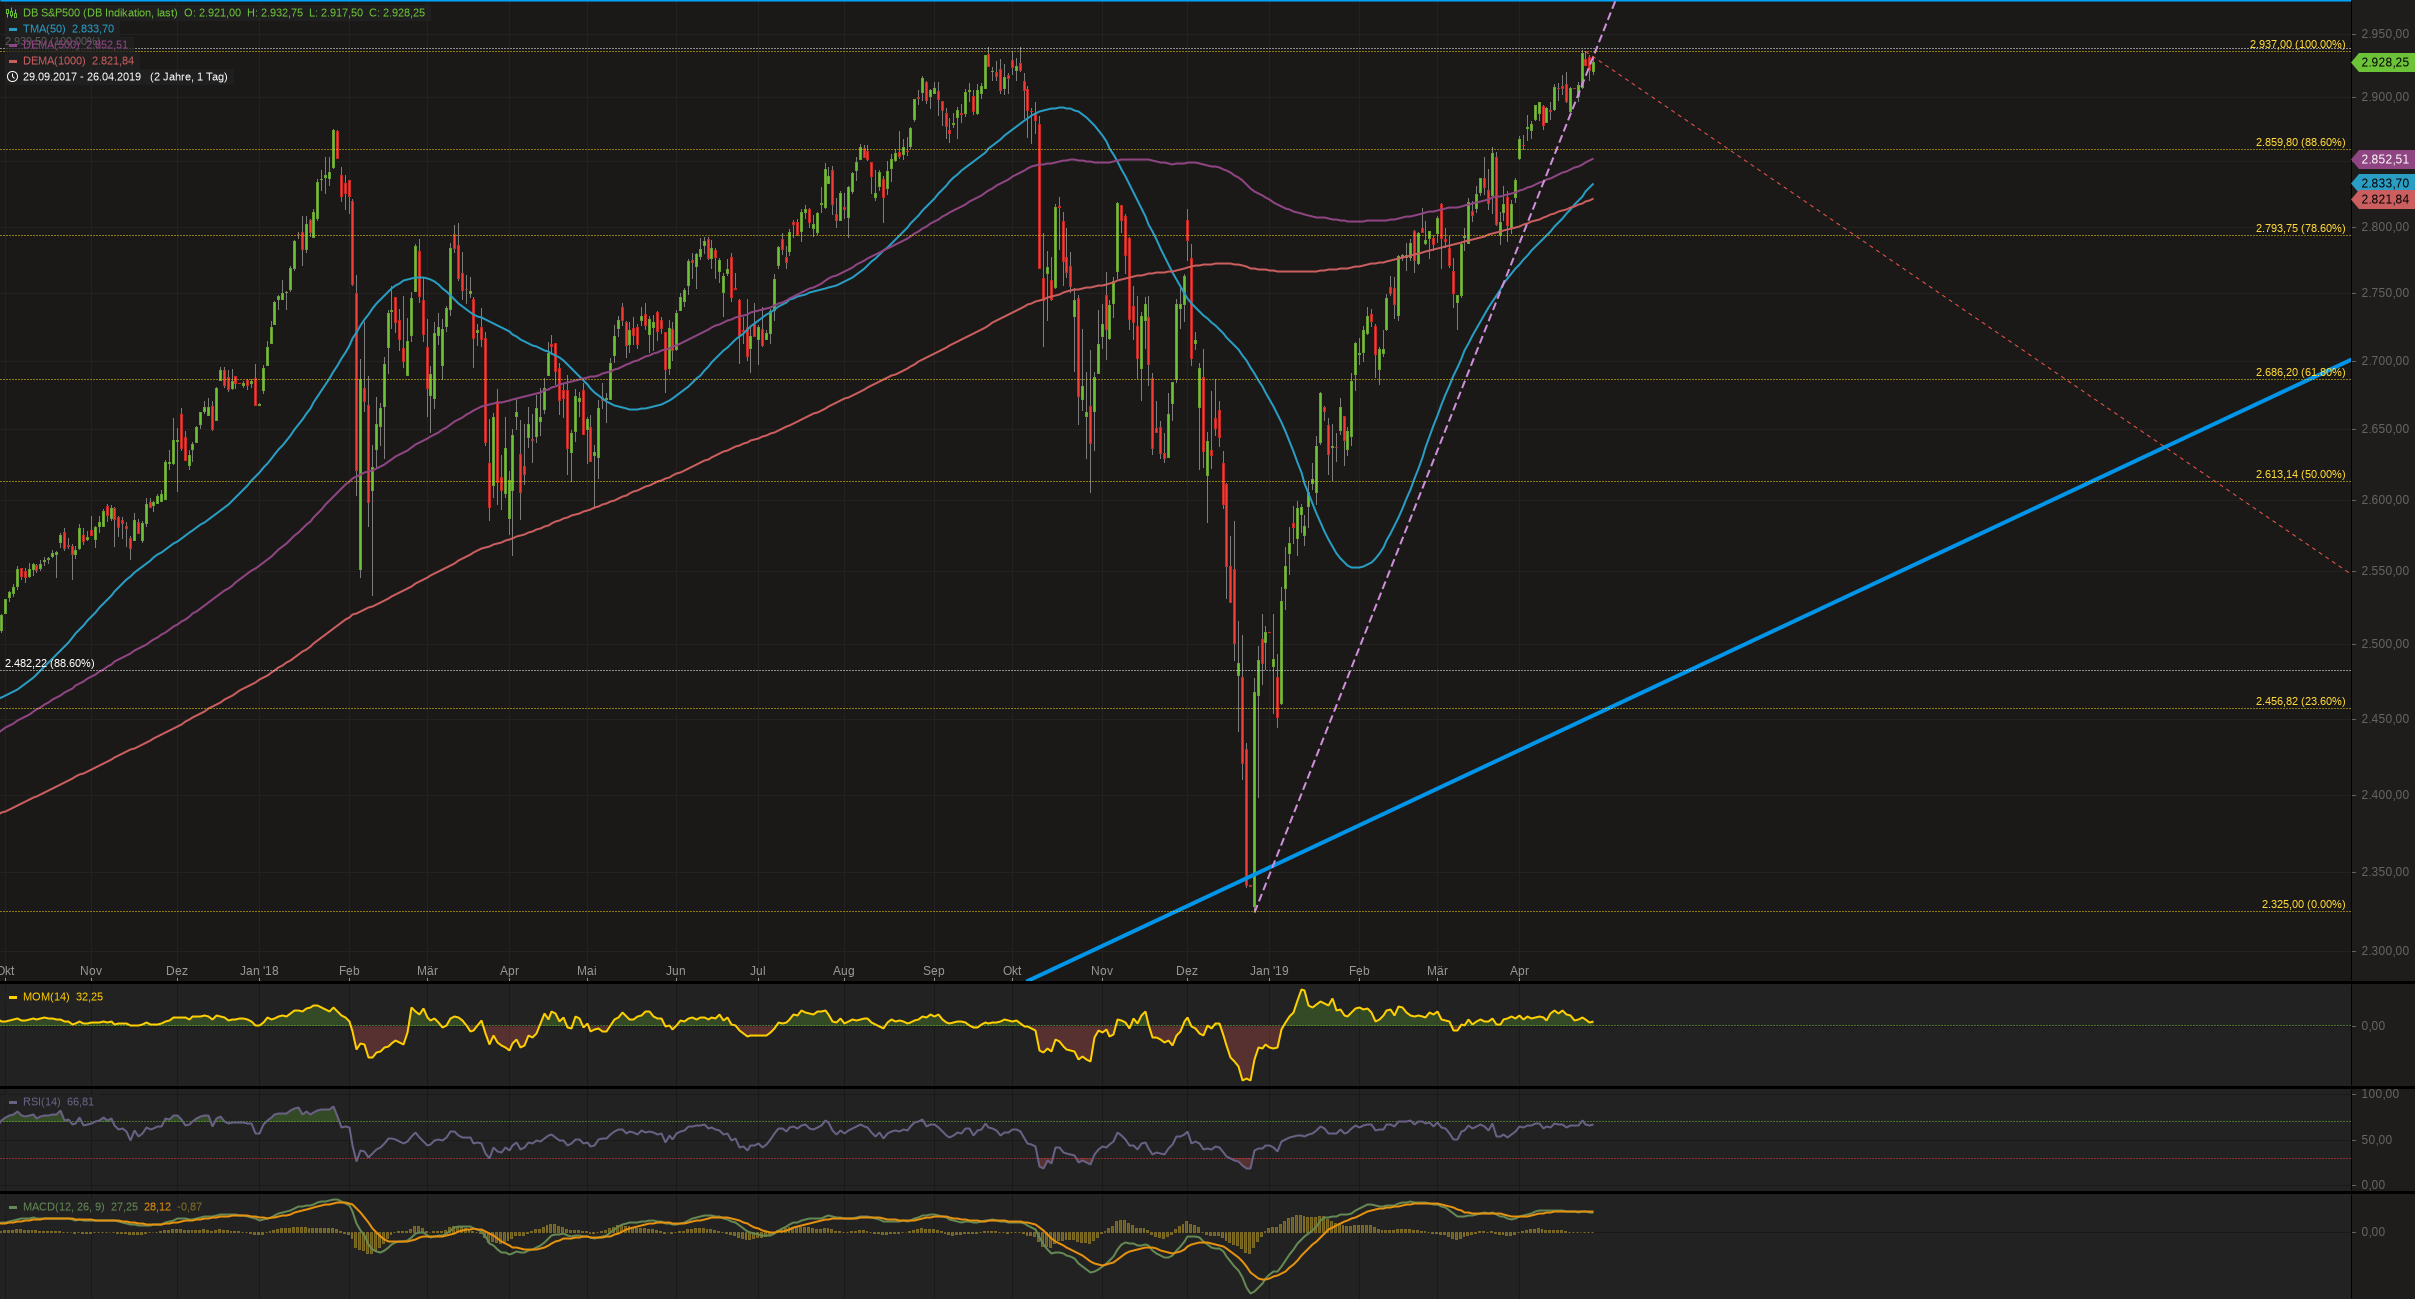Click the purple DEMA(500) legend marker
2415x1299 pixels.
(x=13, y=45)
